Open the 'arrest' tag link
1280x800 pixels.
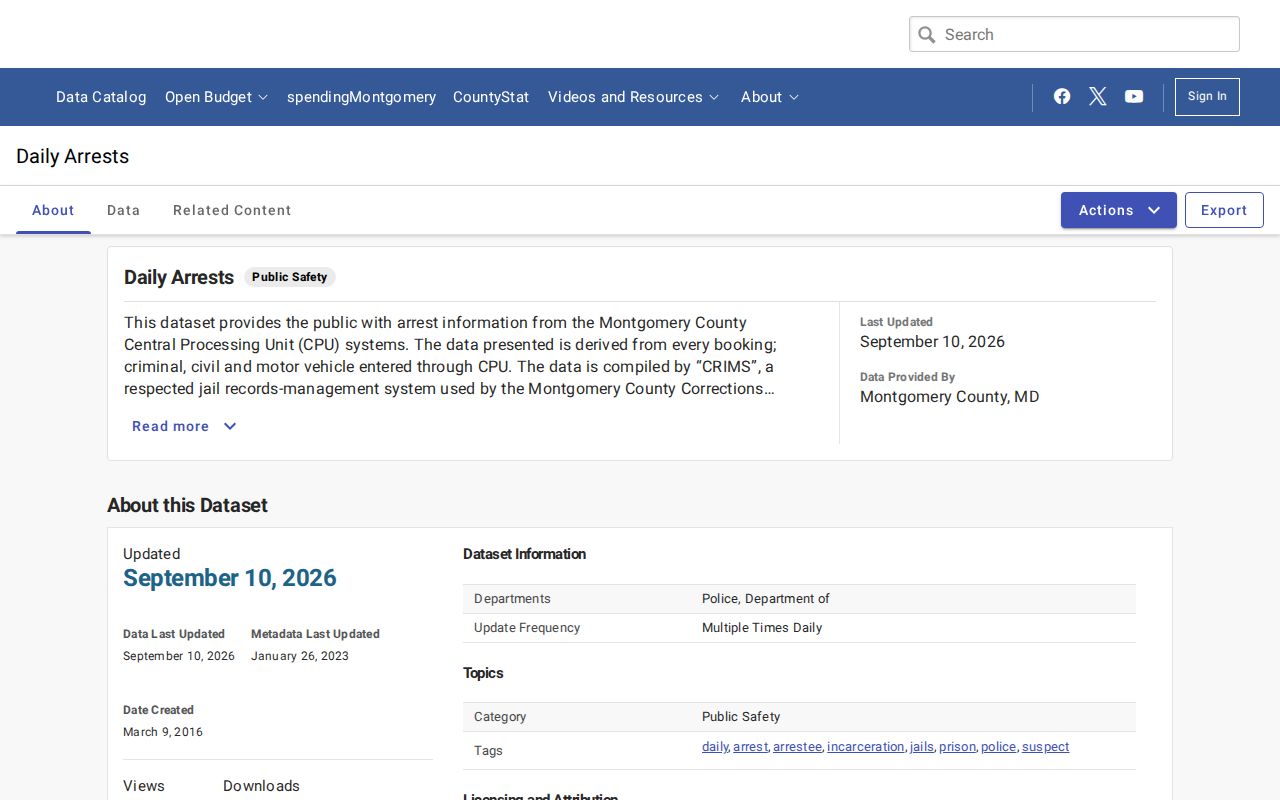[x=750, y=747]
